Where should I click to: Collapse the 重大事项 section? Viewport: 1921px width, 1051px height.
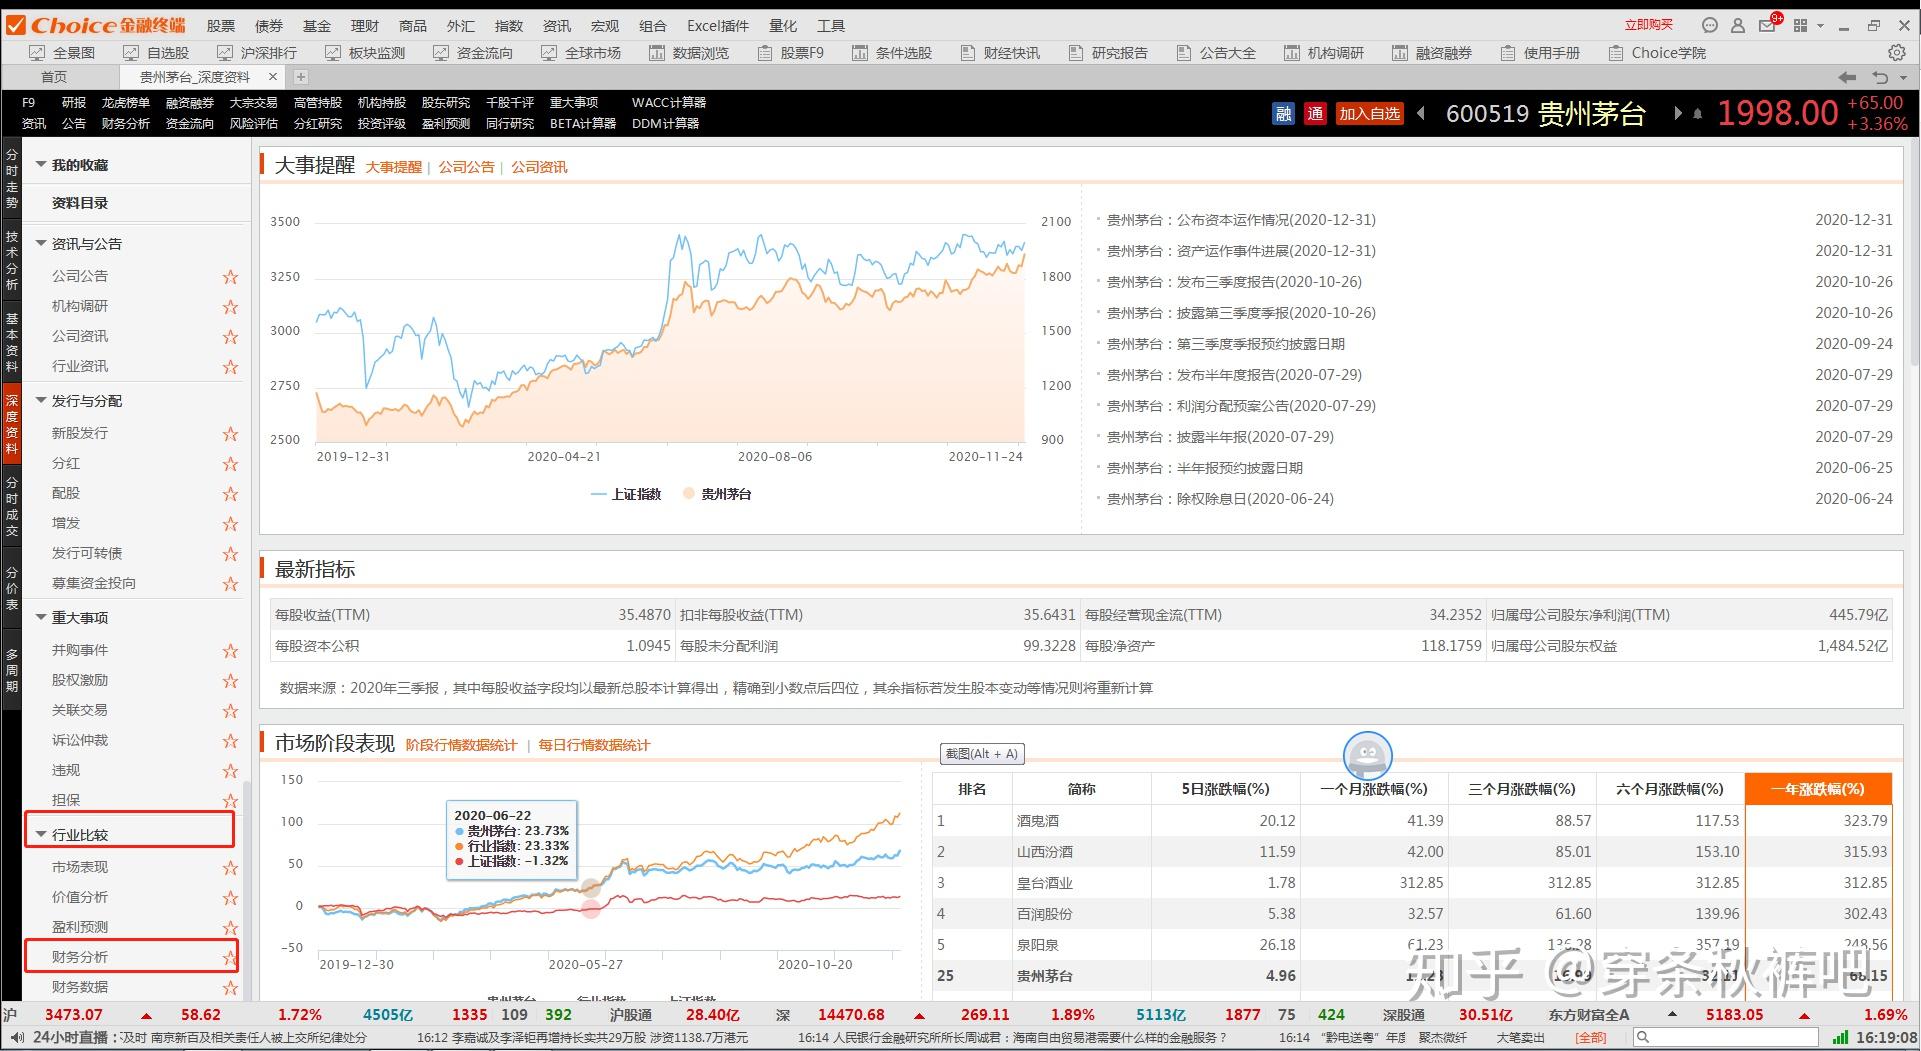[x=41, y=617]
